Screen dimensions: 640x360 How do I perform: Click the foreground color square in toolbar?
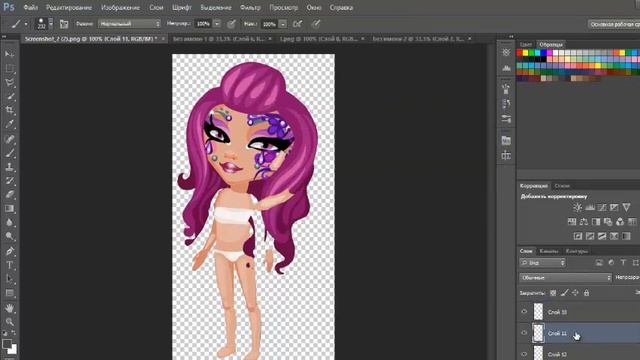click(7, 344)
